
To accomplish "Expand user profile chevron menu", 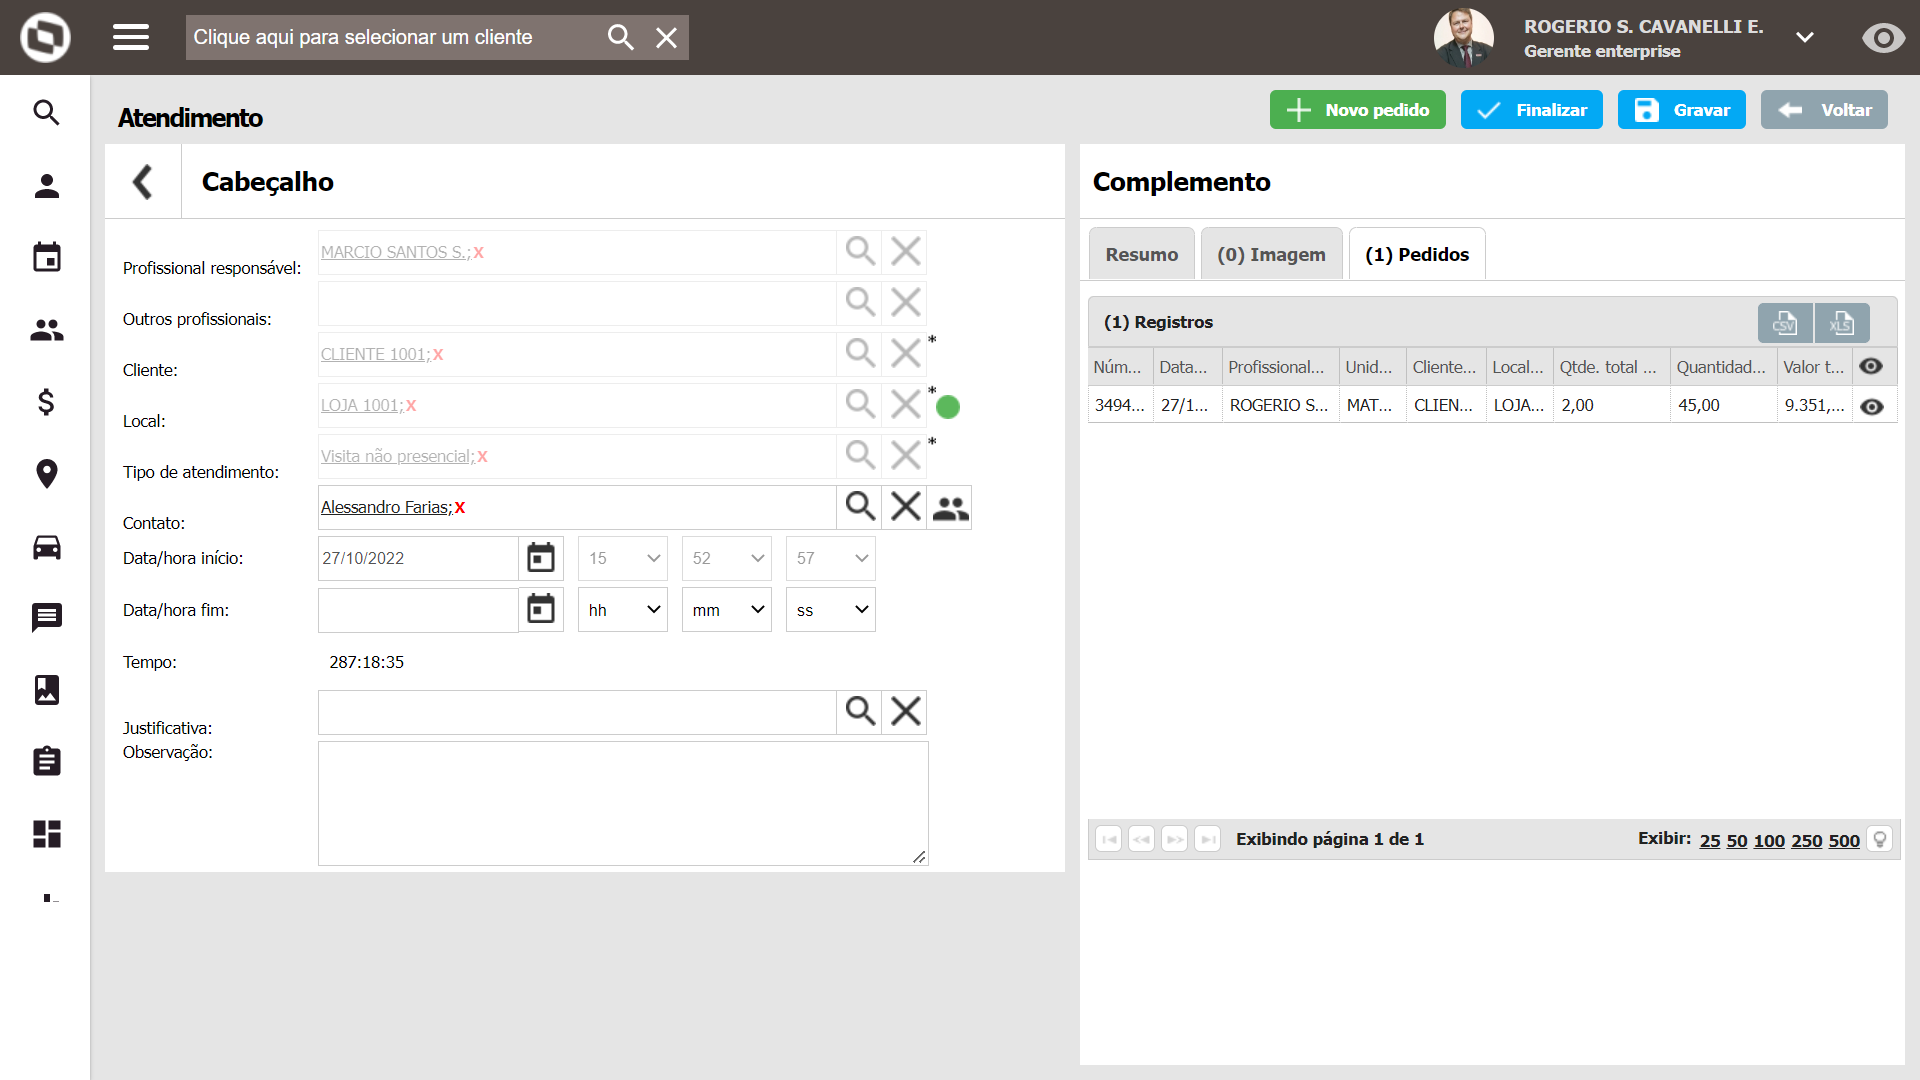I will [x=1805, y=38].
